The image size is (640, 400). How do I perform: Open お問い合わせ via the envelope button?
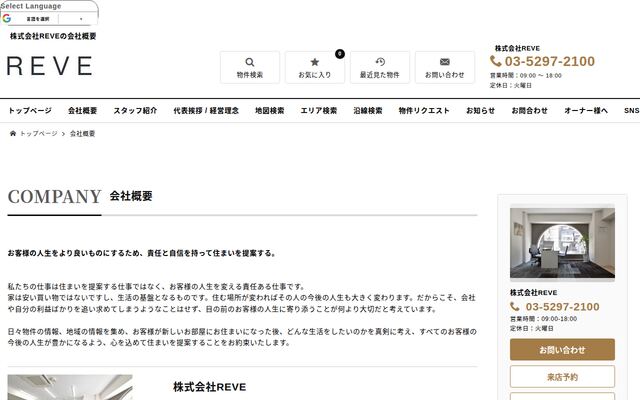pyautogui.click(x=445, y=67)
